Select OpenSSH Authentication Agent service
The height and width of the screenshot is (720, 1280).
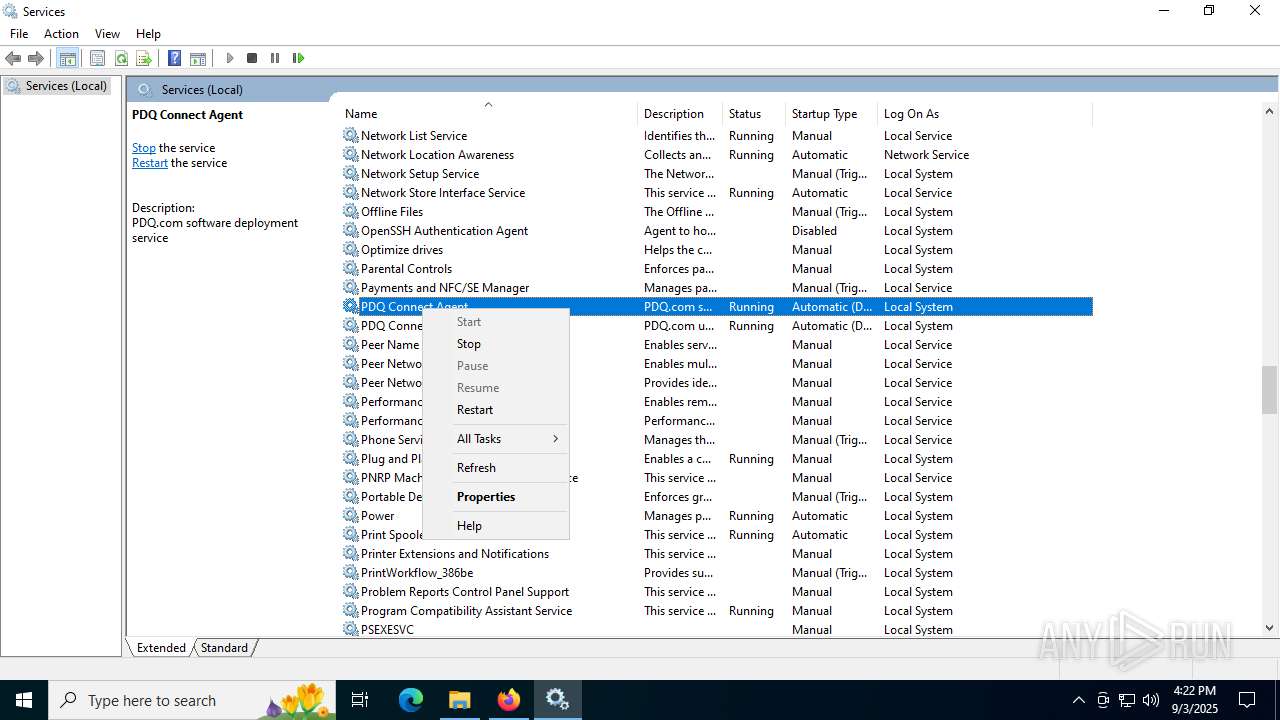tap(717, 230)
